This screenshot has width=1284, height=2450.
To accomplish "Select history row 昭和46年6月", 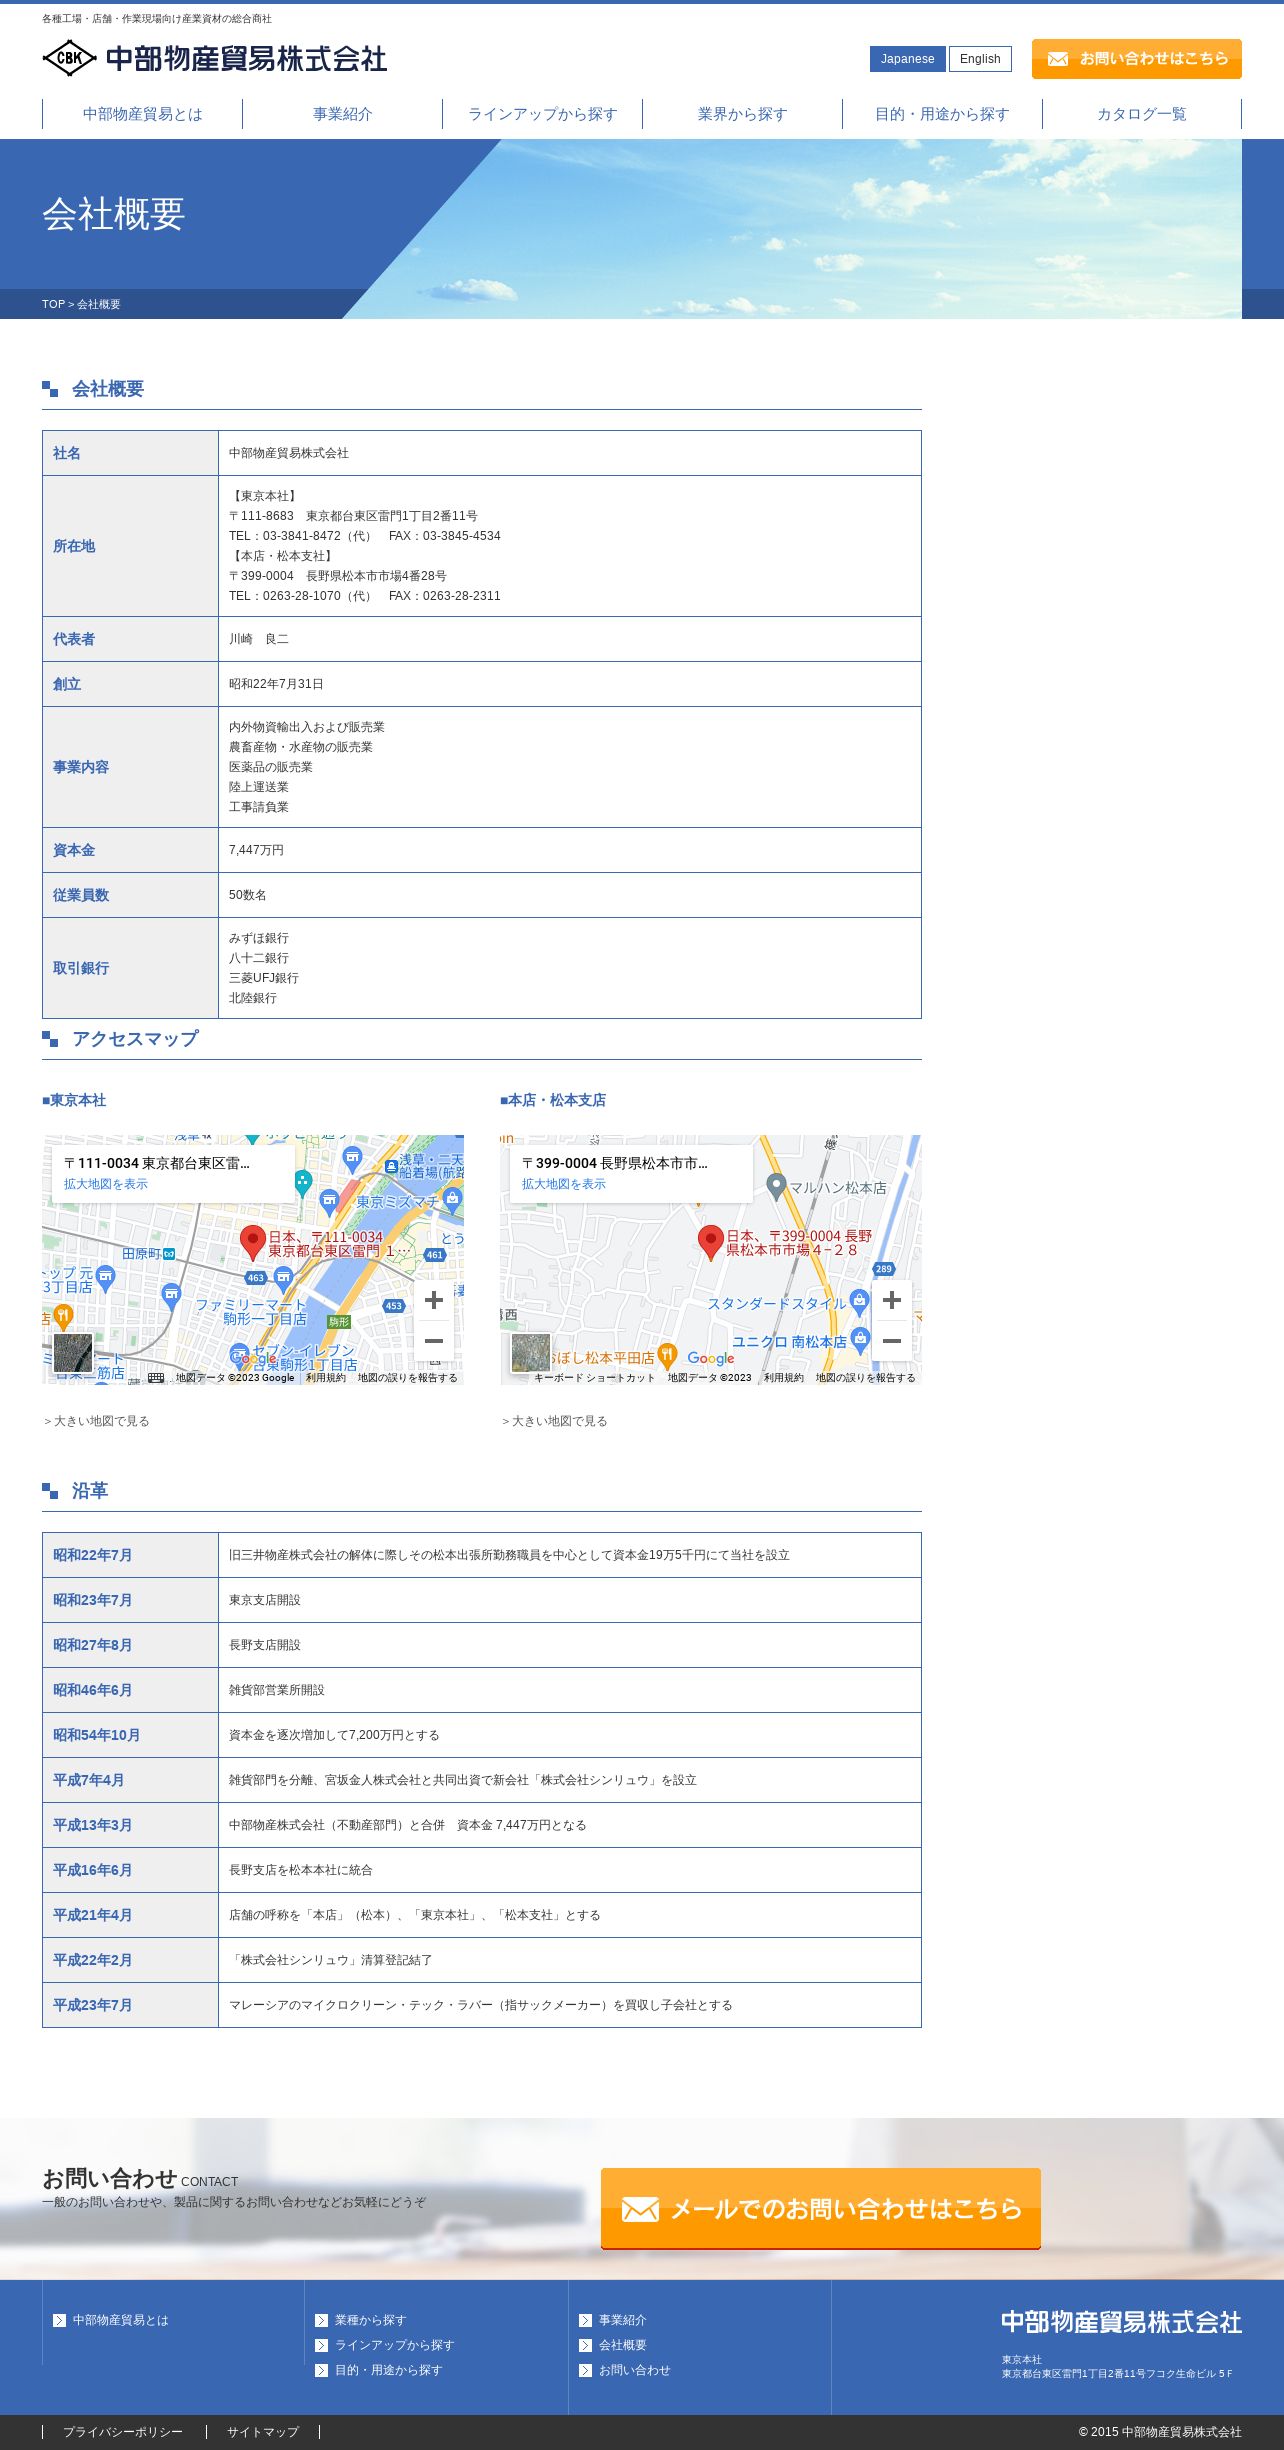I will 482,1690.
